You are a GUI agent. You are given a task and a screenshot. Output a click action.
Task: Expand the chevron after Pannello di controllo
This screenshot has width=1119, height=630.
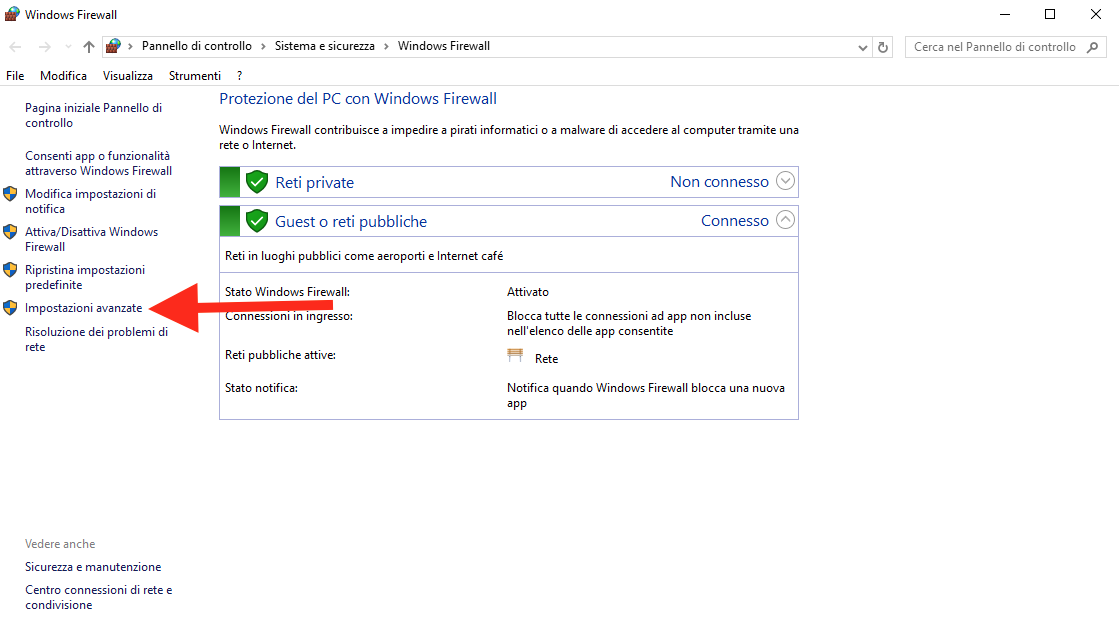click(x=263, y=46)
